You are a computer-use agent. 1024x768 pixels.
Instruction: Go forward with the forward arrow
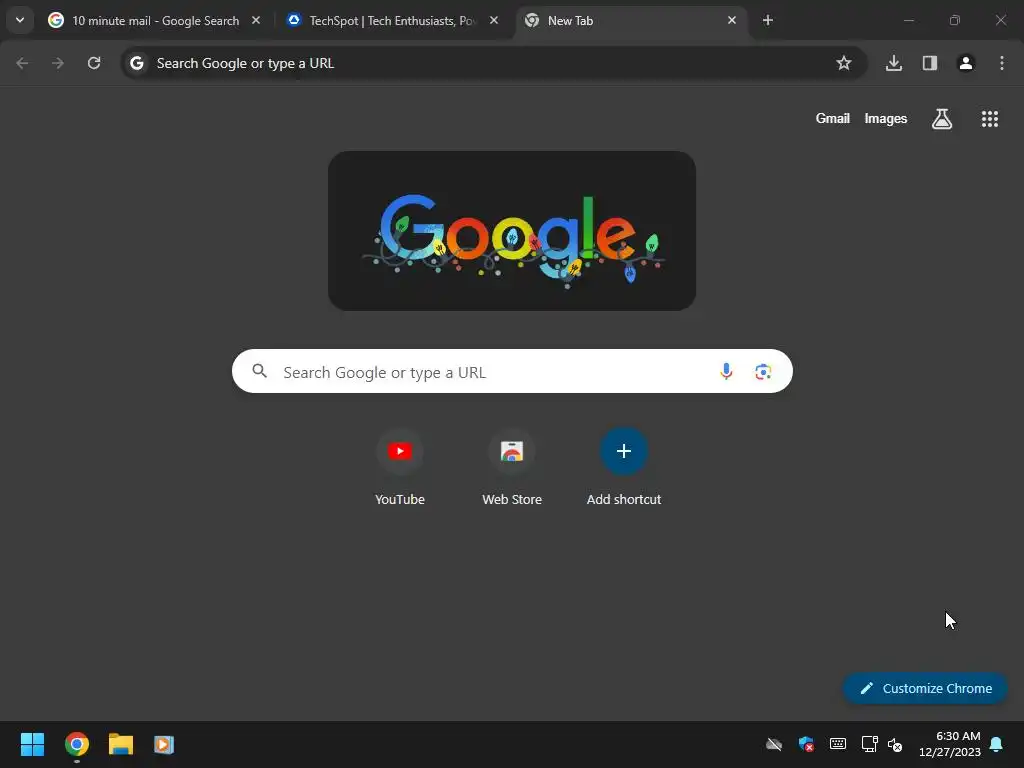click(58, 63)
